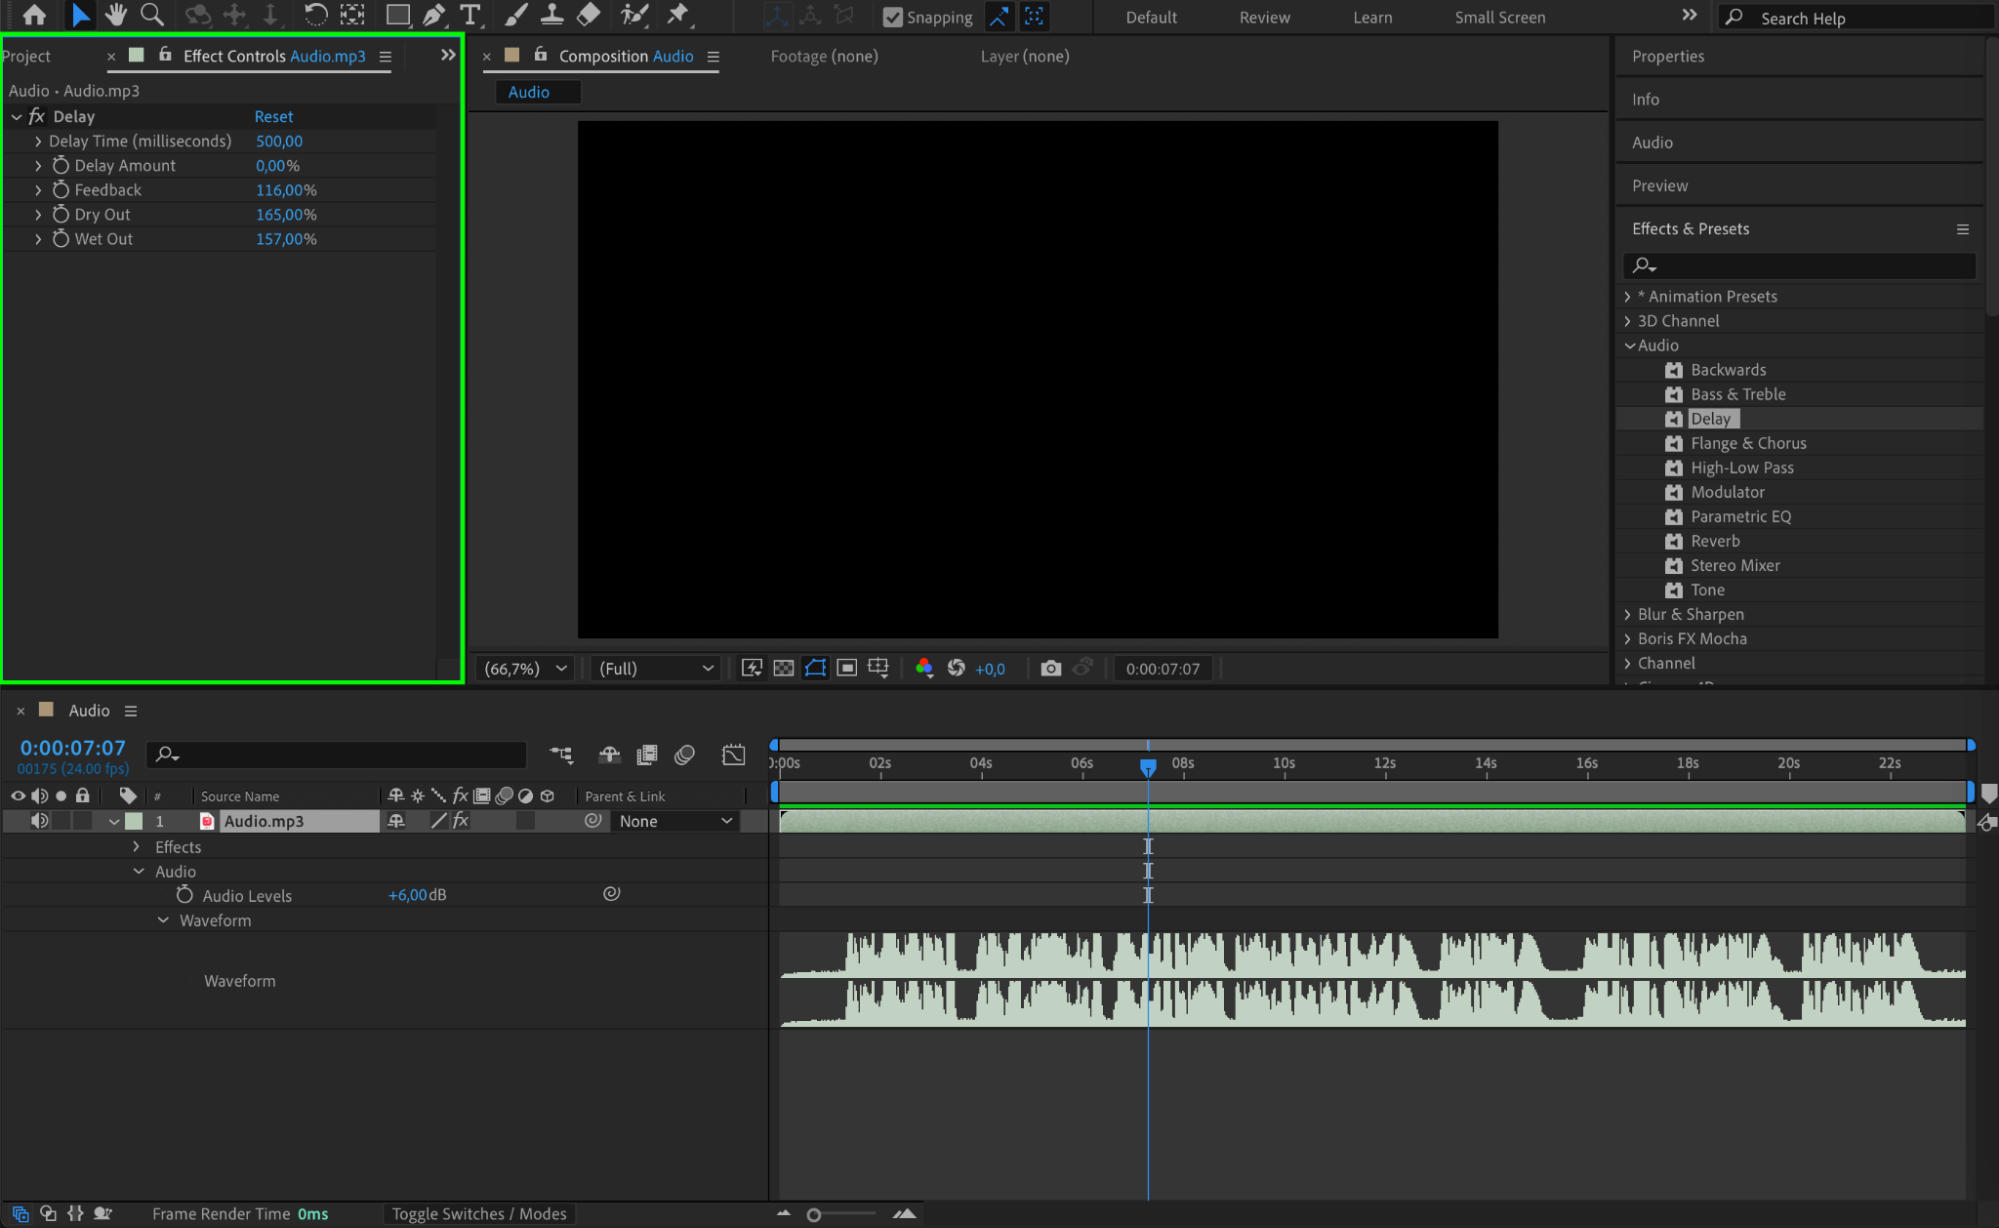Toggle the Snapping checkbox
This screenshot has height=1228, width=1999.
[x=893, y=17]
